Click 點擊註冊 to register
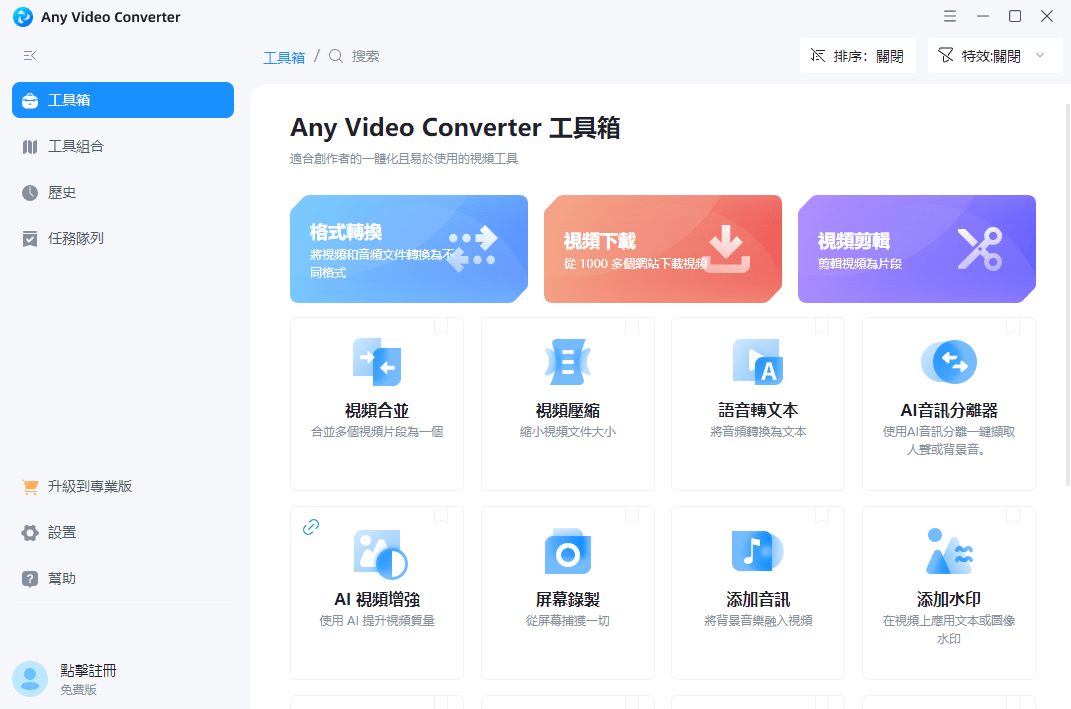Screen dimensions: 1071x709 point(88,671)
